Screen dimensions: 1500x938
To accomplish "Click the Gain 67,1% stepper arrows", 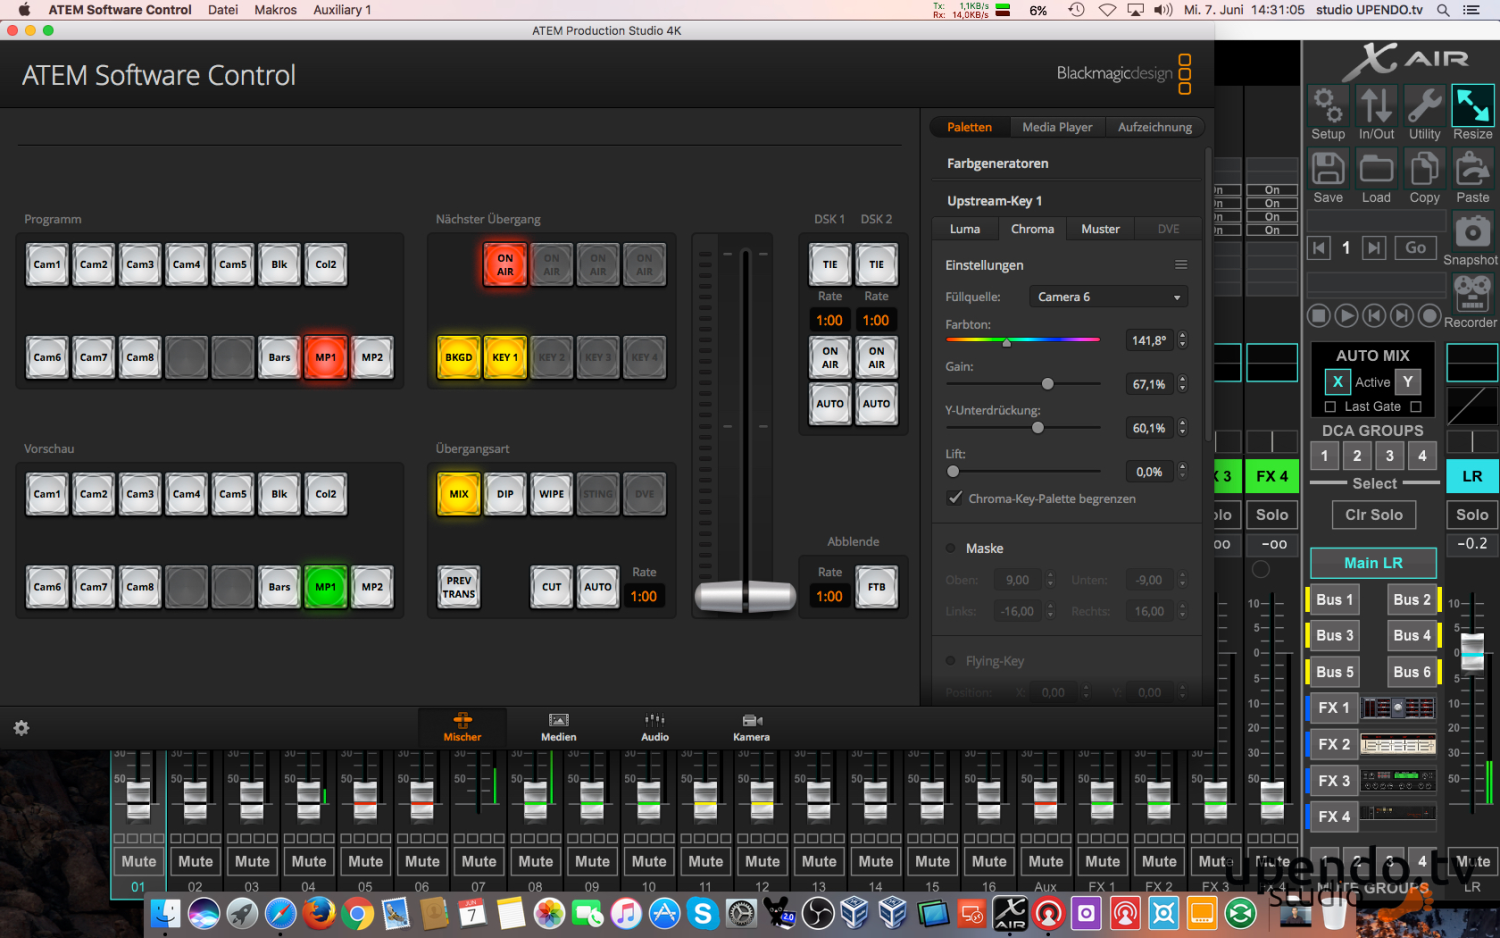I will click(x=1183, y=384).
